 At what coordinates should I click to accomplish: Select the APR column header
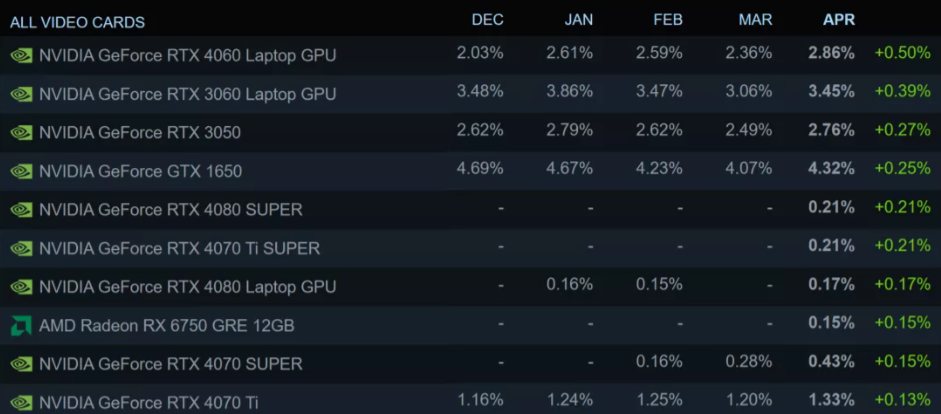pyautogui.click(x=838, y=20)
